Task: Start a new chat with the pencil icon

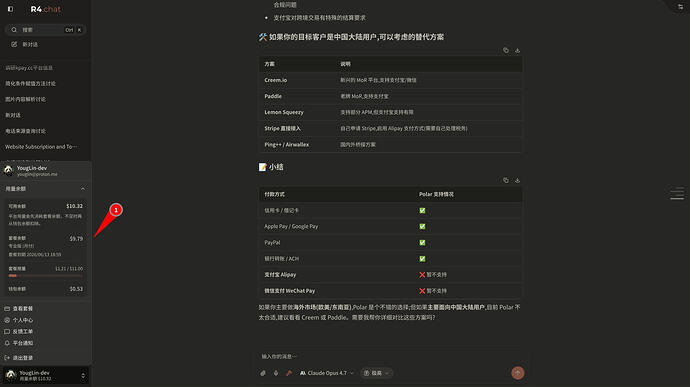Action: tap(14, 44)
